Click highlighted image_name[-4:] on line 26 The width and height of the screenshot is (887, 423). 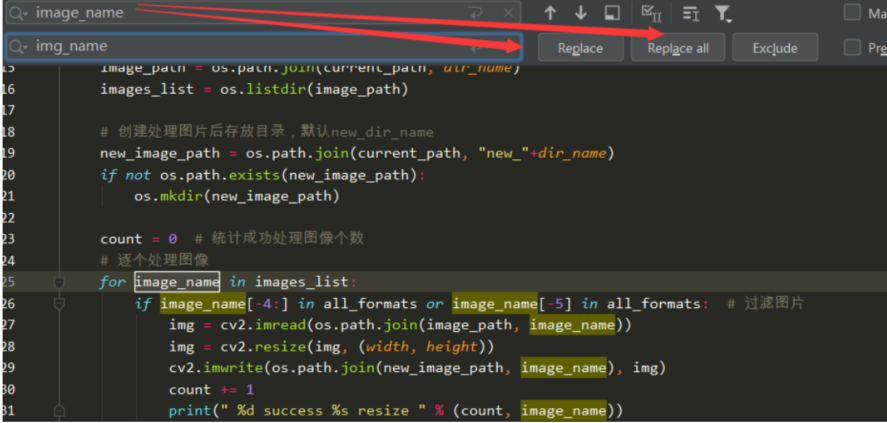(x=203, y=304)
